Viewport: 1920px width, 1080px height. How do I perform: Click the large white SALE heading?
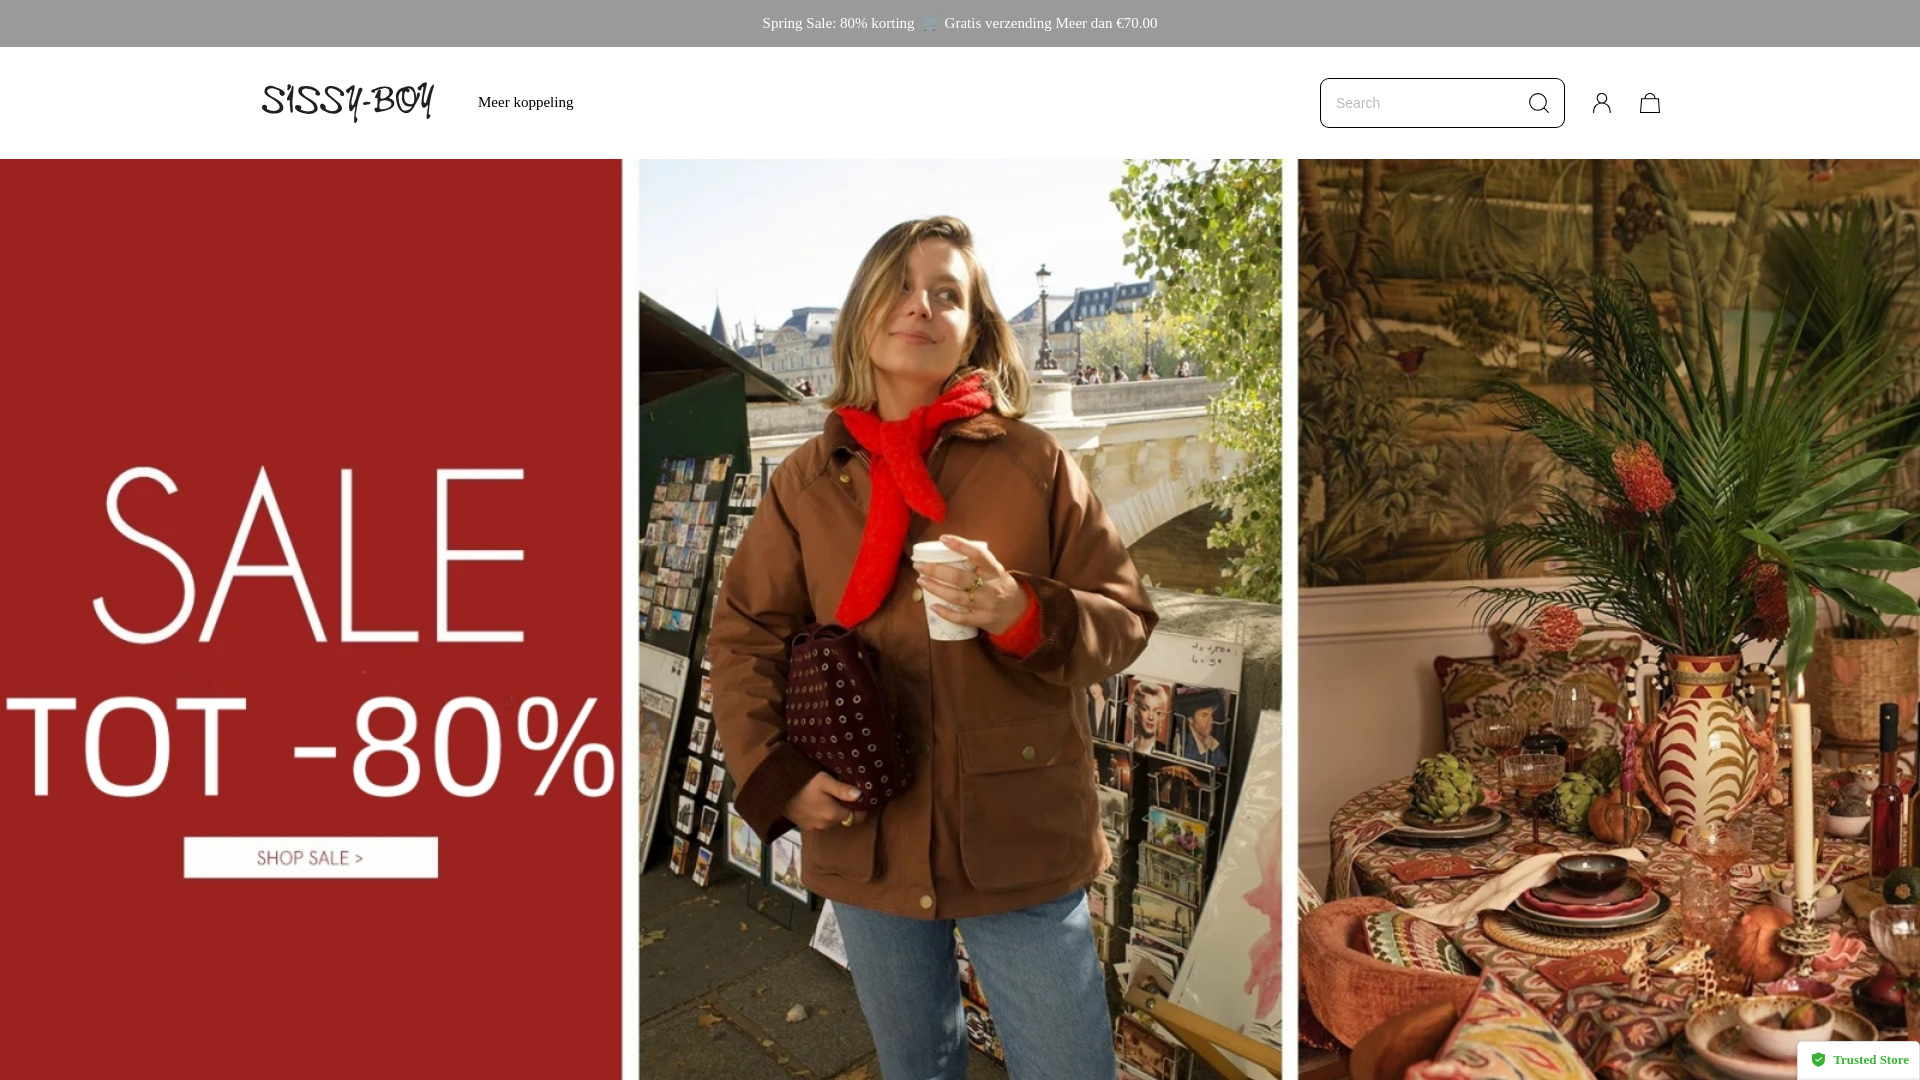(x=308, y=555)
